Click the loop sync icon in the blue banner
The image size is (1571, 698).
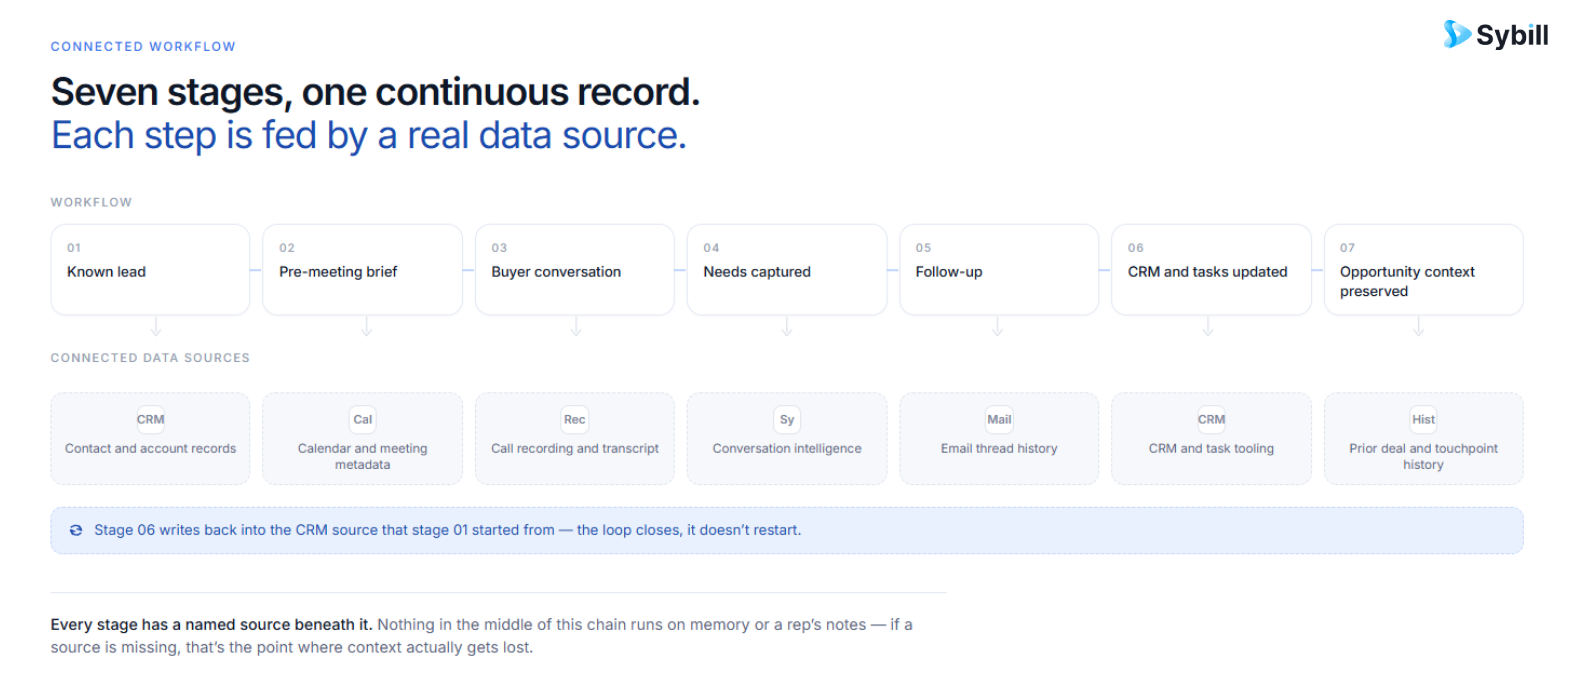click(76, 530)
